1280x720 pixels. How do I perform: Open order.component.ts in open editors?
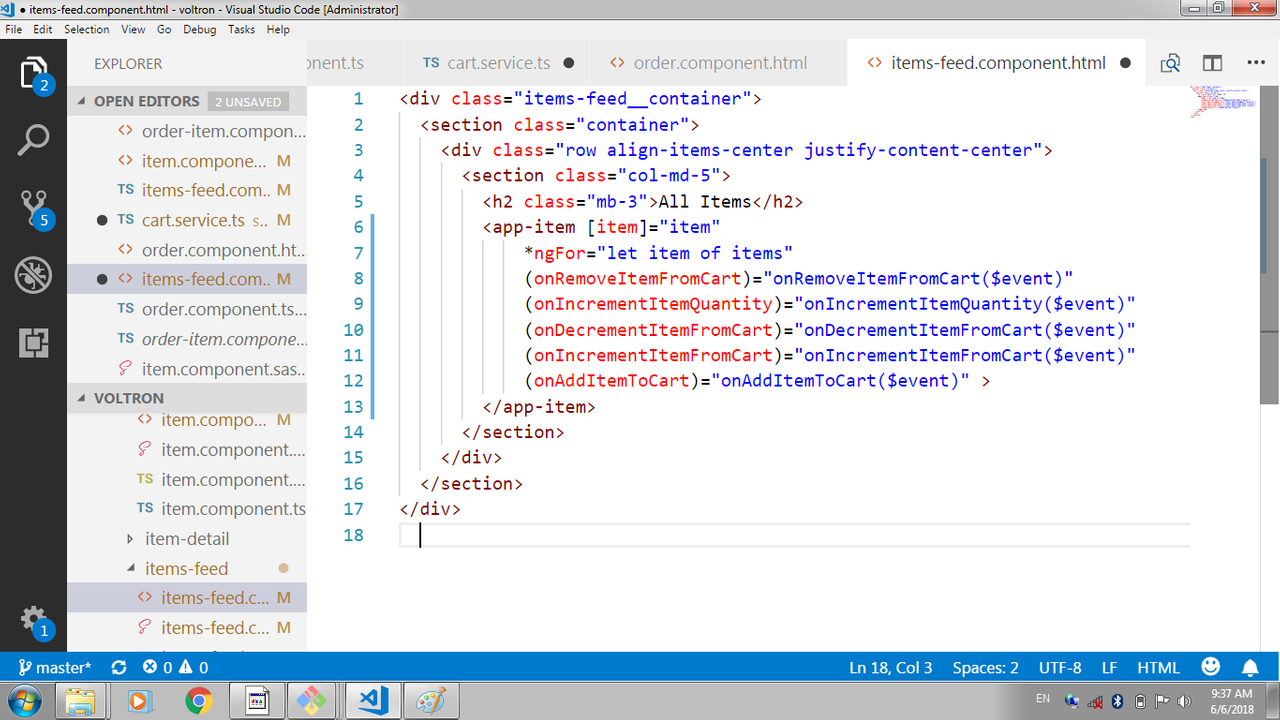coord(187,309)
